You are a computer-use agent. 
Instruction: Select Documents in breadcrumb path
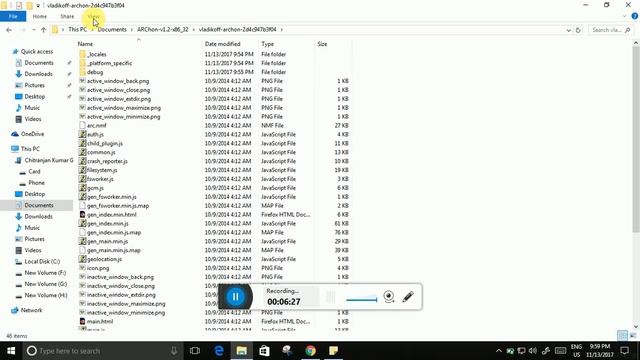[112, 29]
